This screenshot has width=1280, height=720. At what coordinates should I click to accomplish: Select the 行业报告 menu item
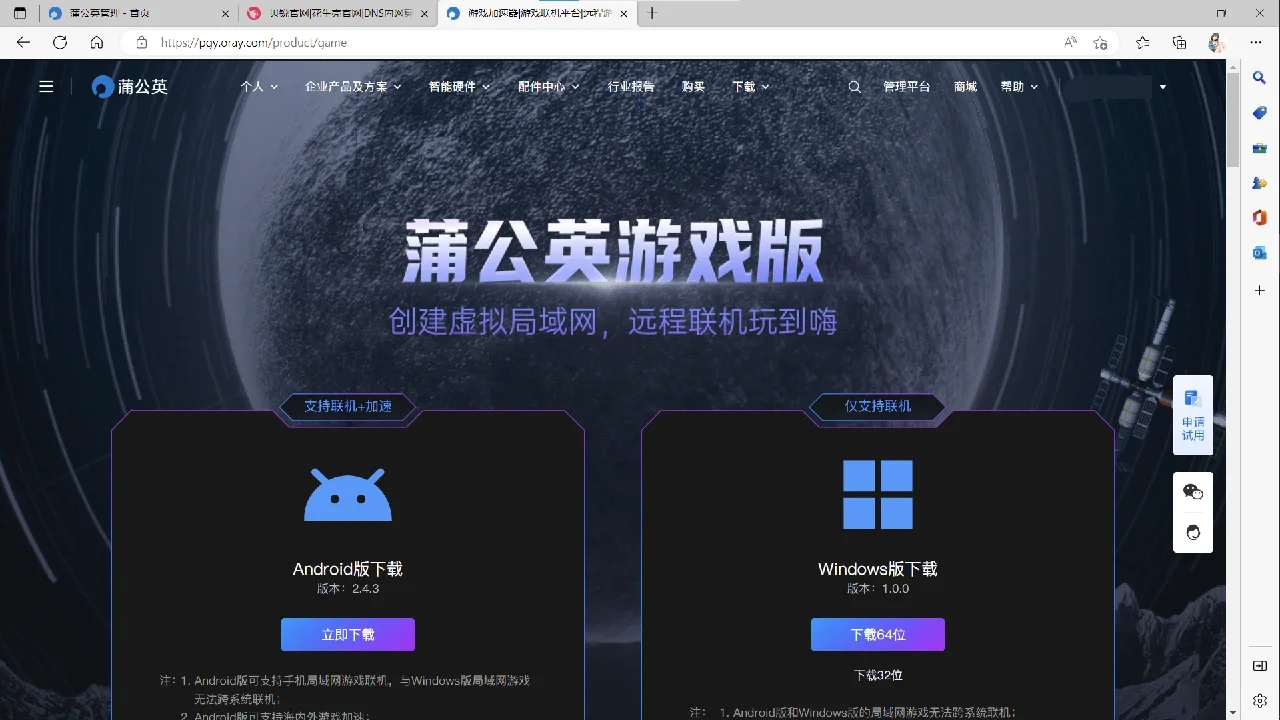[x=631, y=87]
